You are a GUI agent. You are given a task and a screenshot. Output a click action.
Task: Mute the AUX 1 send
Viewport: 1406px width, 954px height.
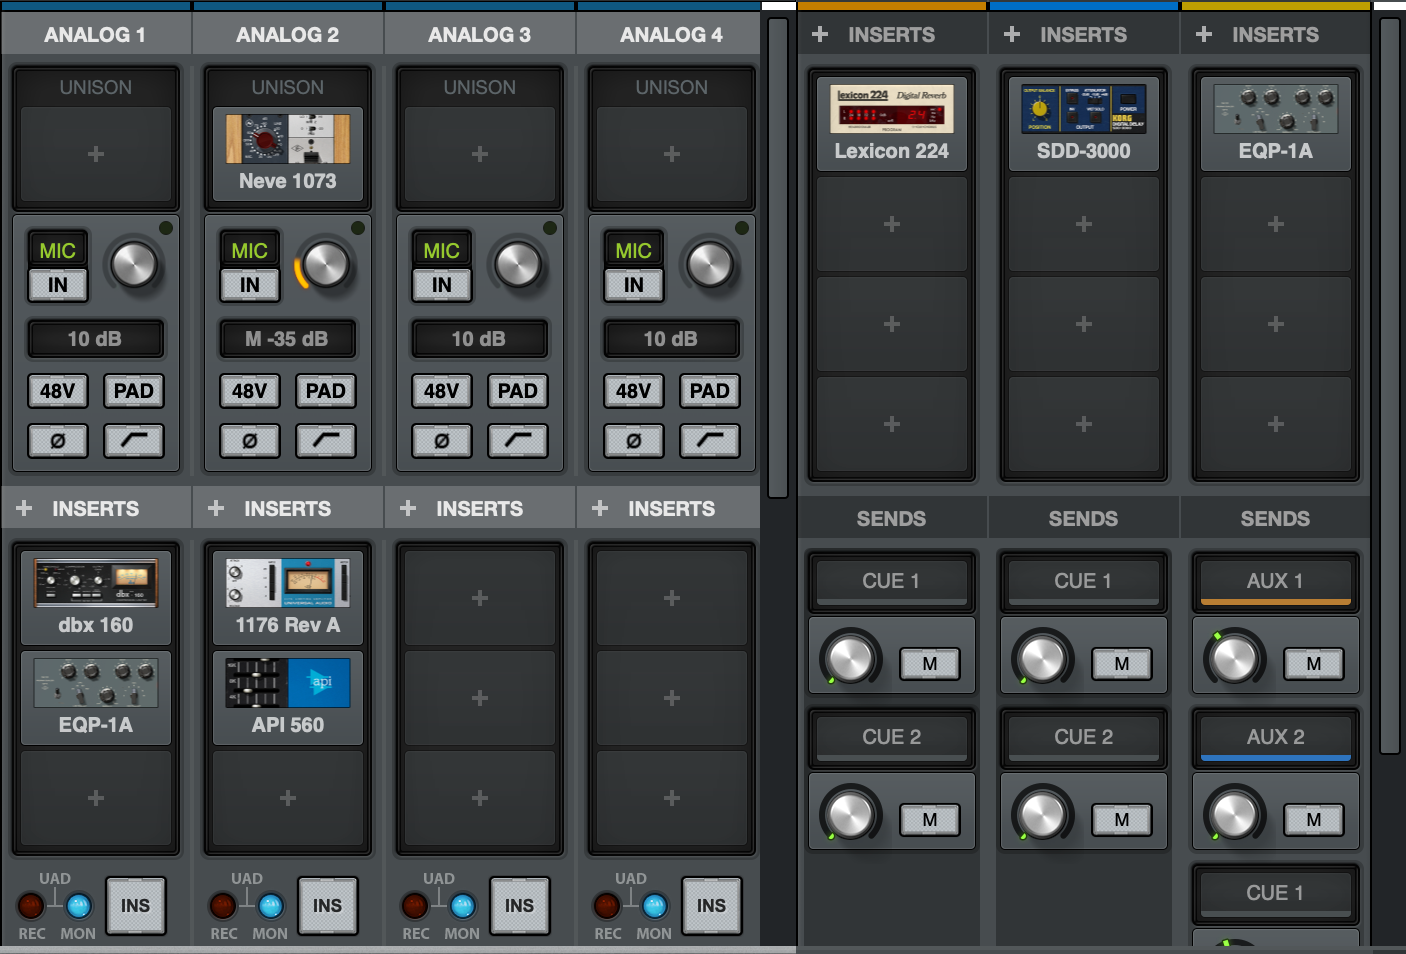point(1314,663)
